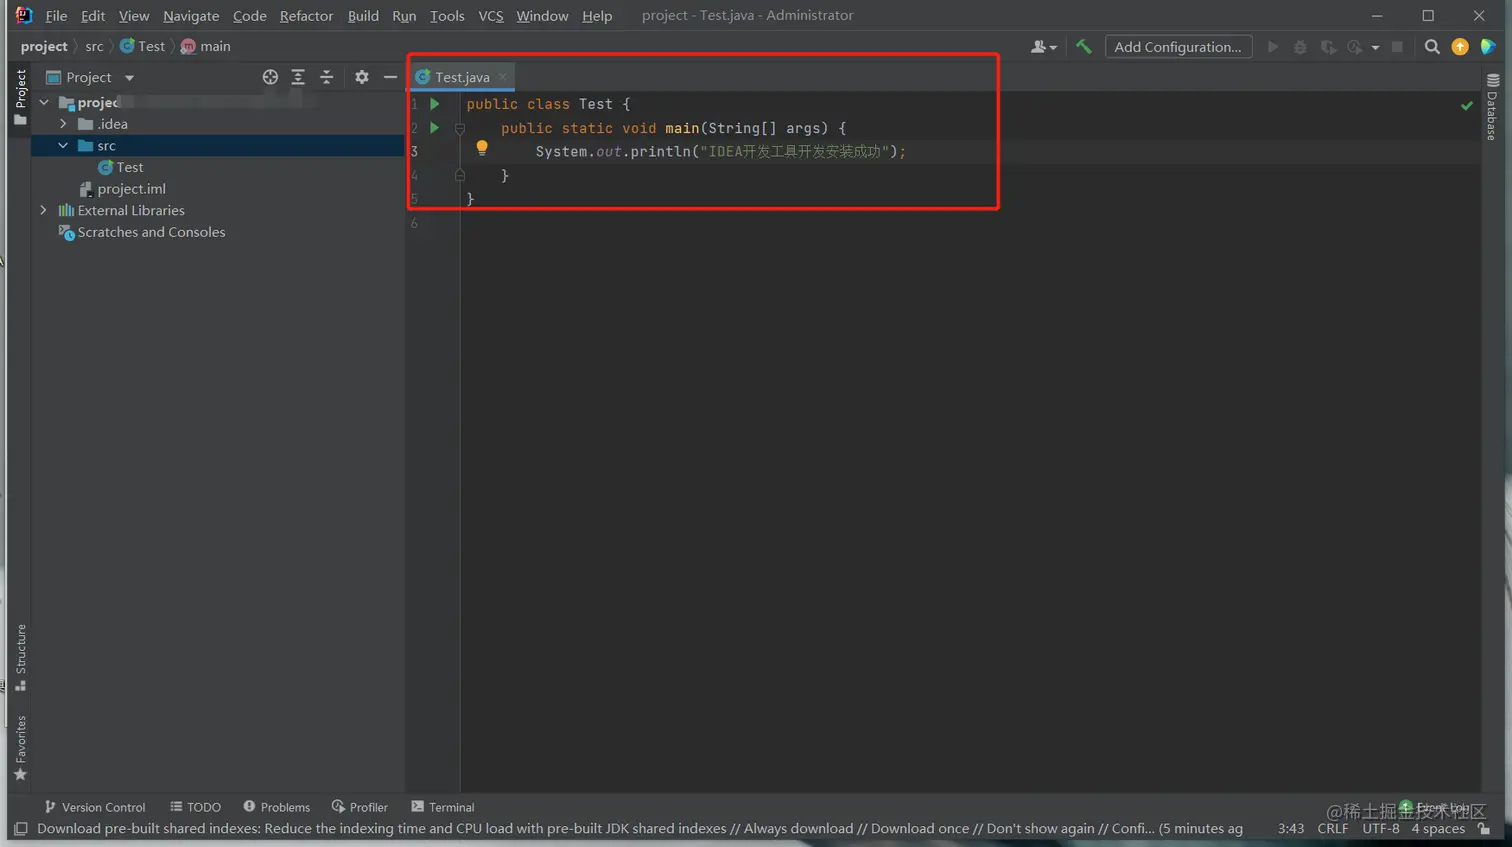Select the Test.java editor tab
The image size is (1512, 847).
tap(462, 77)
